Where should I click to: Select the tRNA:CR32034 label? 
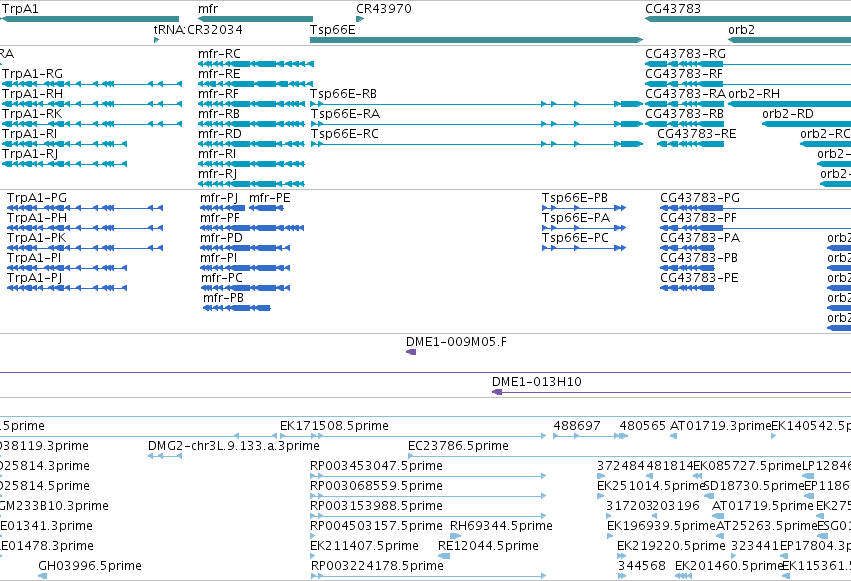pos(198,29)
